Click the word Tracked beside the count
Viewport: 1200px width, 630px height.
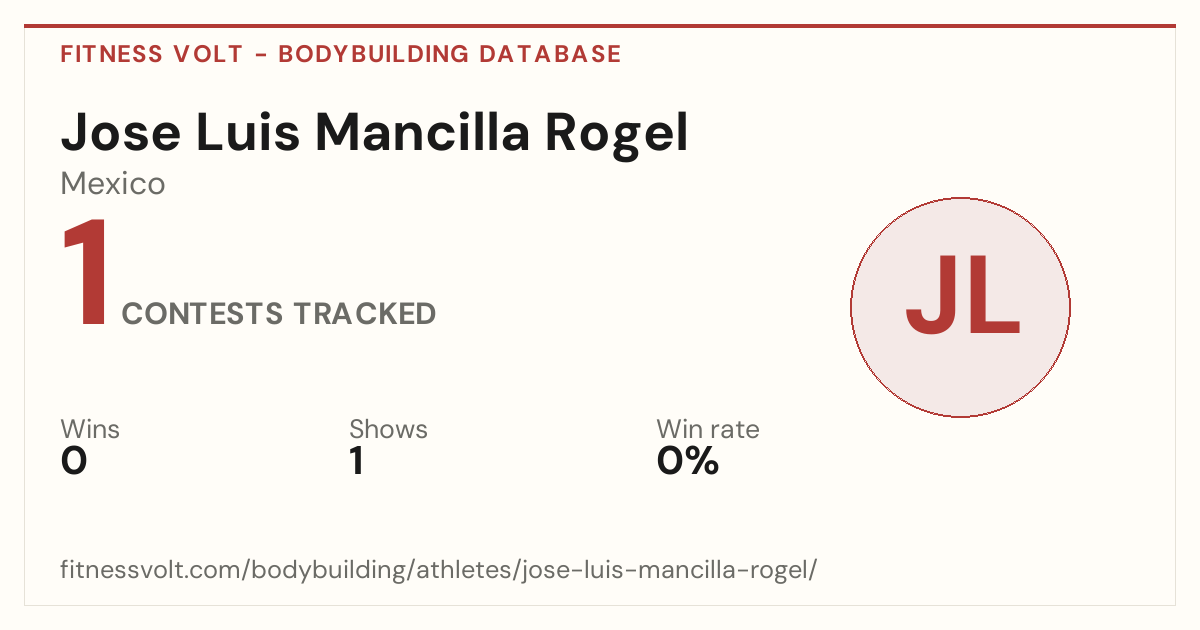365,314
